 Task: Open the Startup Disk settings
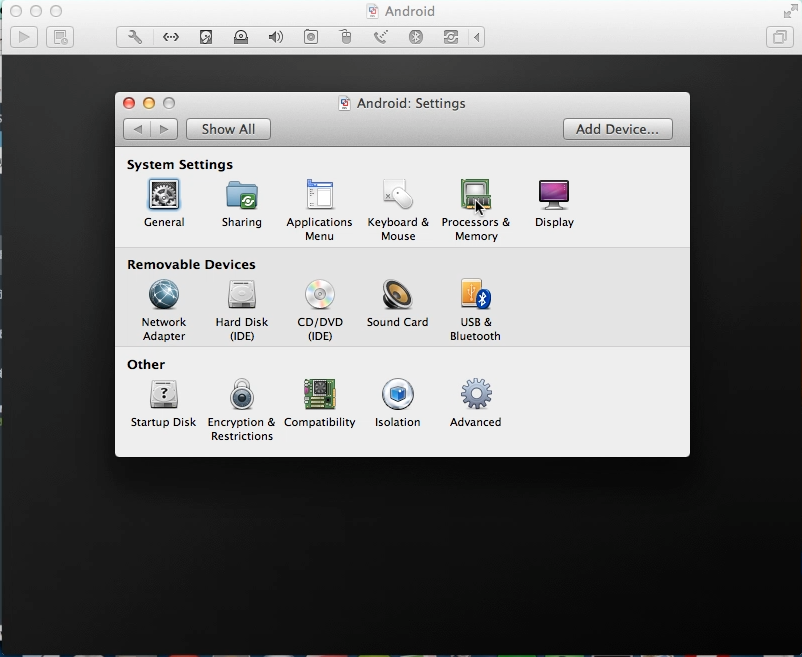coord(163,403)
